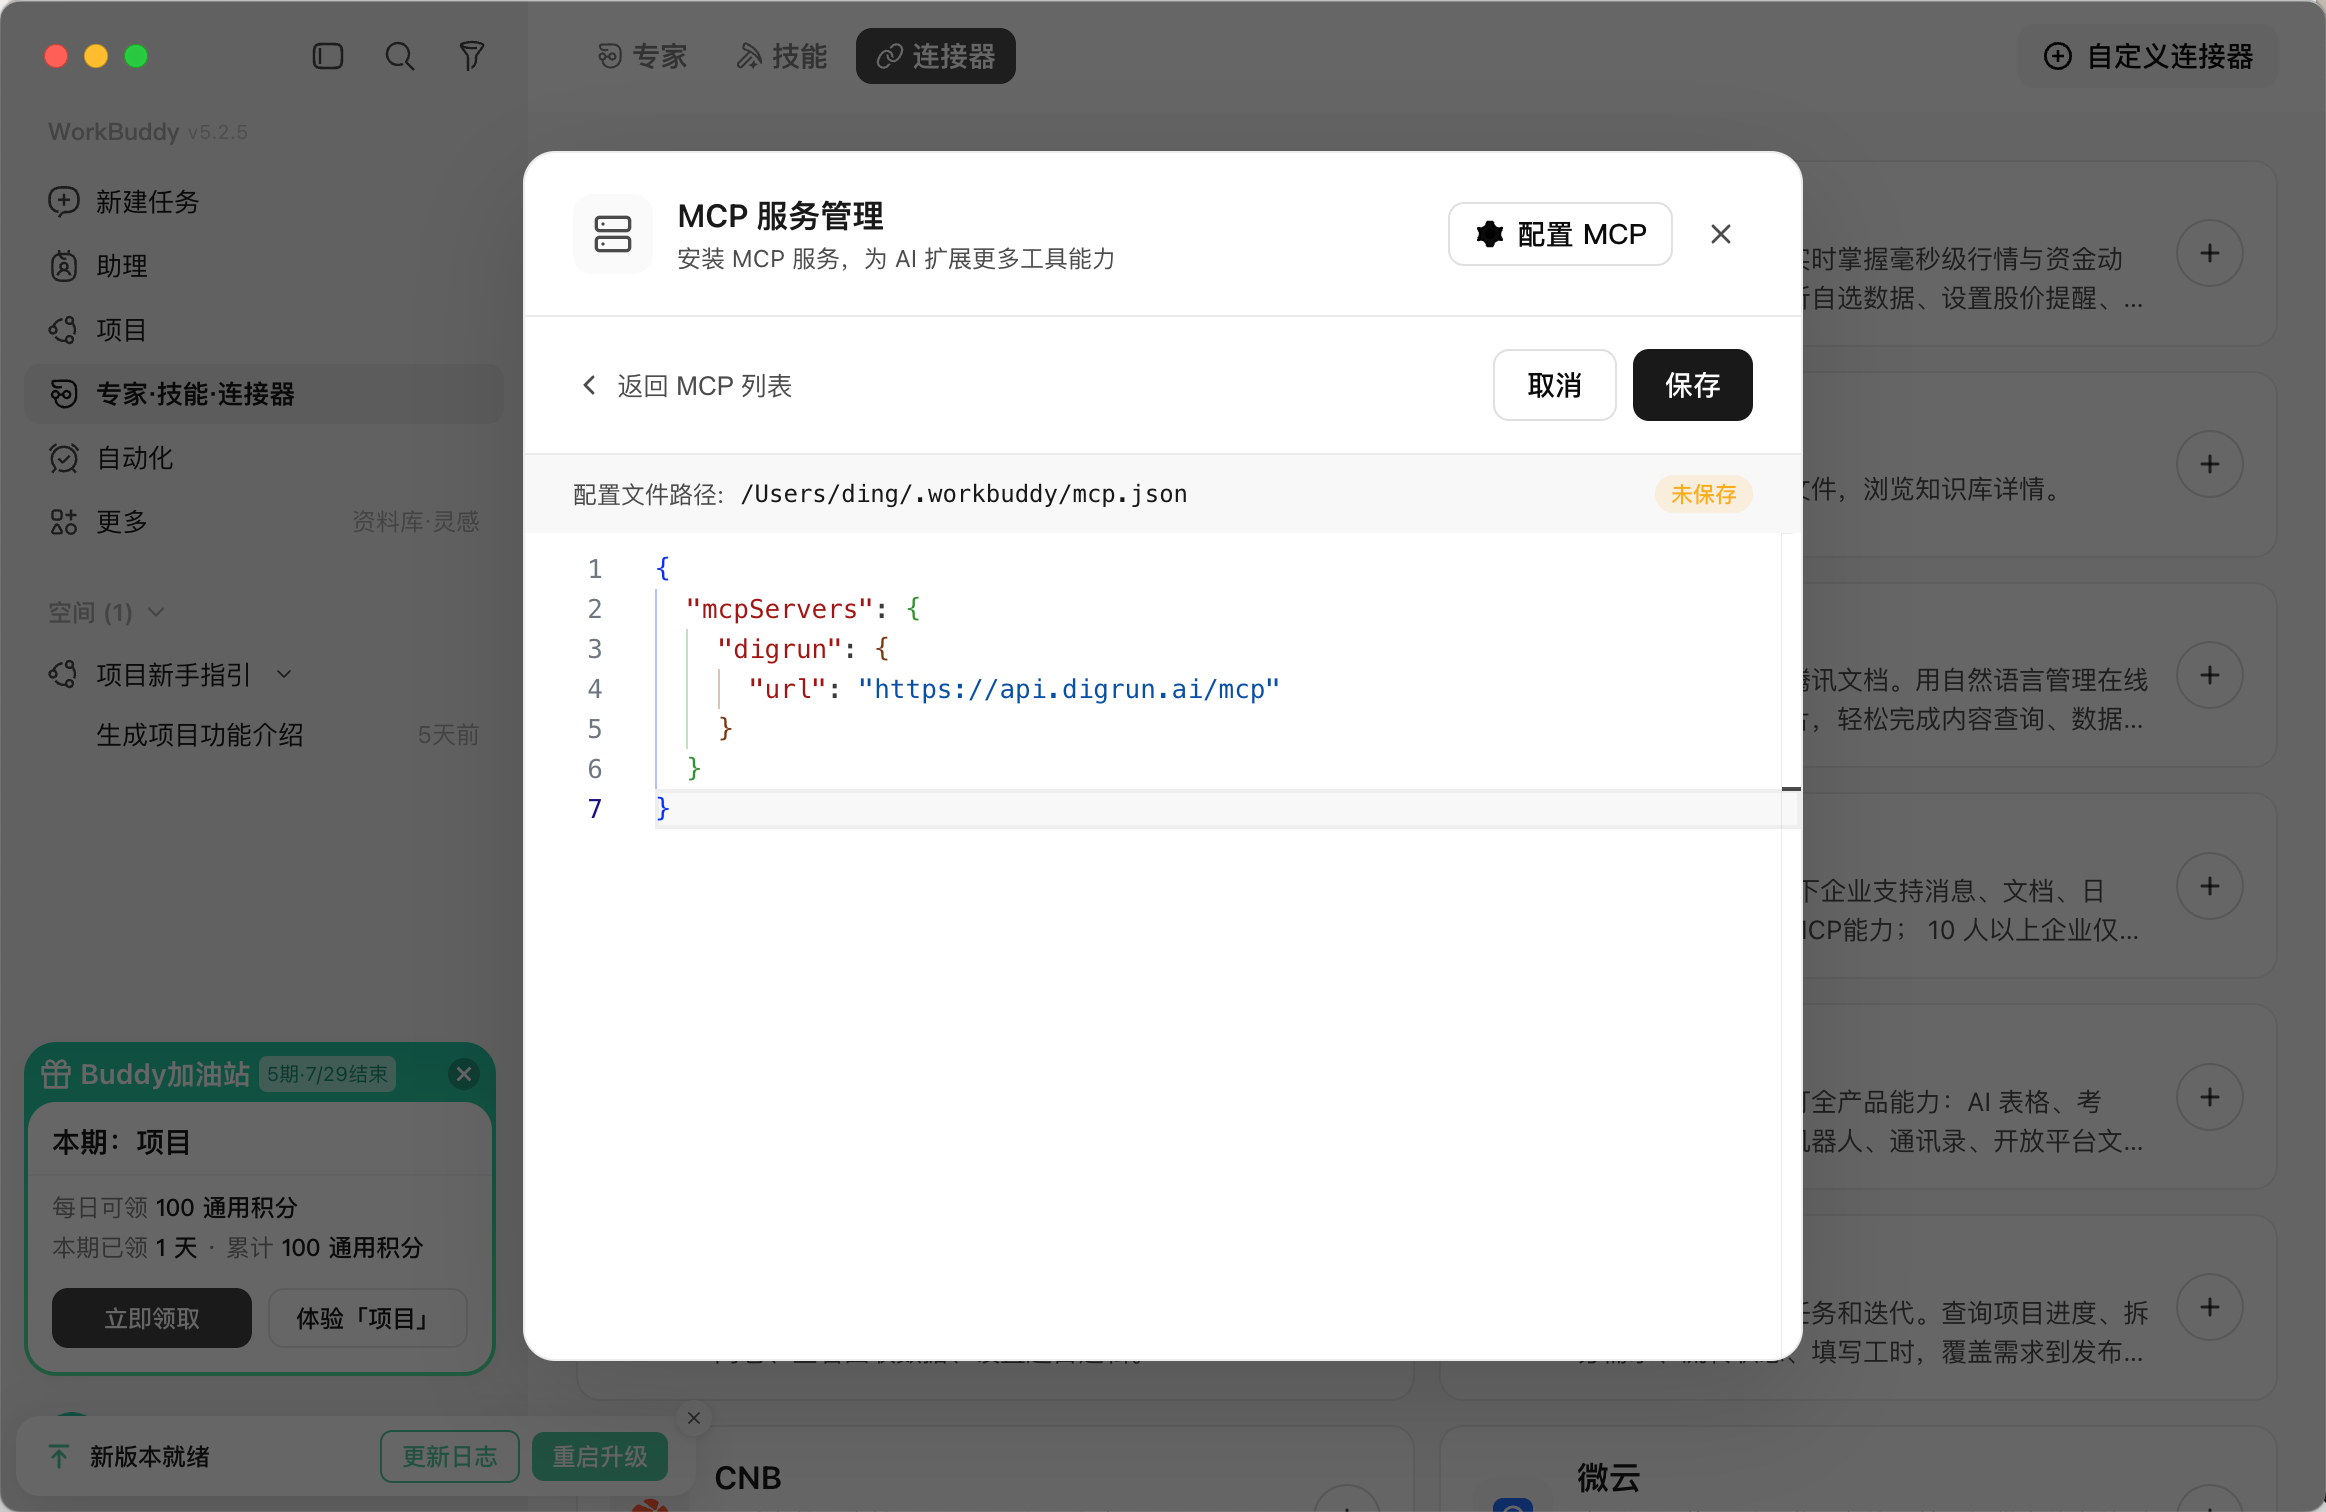
Task: Click the 未保存 status badge
Action: point(1703,494)
